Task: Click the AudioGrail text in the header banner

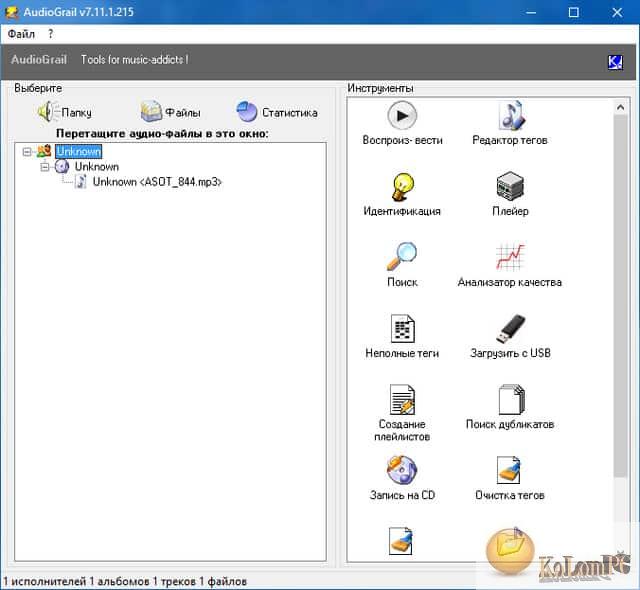Action: [39, 60]
